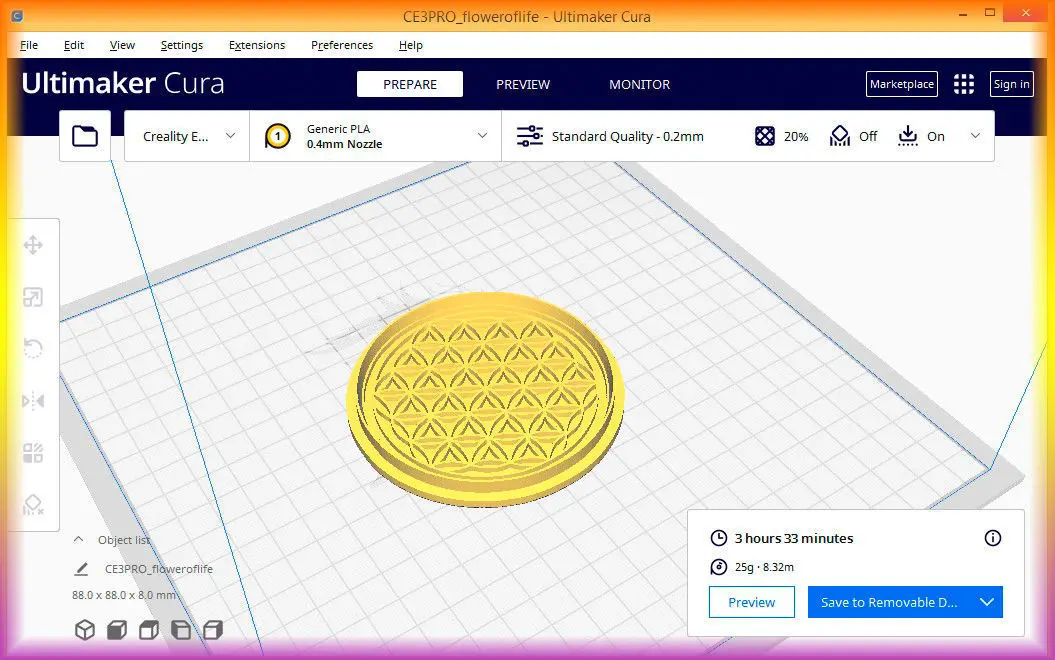
Task: Click Save to Removable Drive
Action: (x=889, y=602)
